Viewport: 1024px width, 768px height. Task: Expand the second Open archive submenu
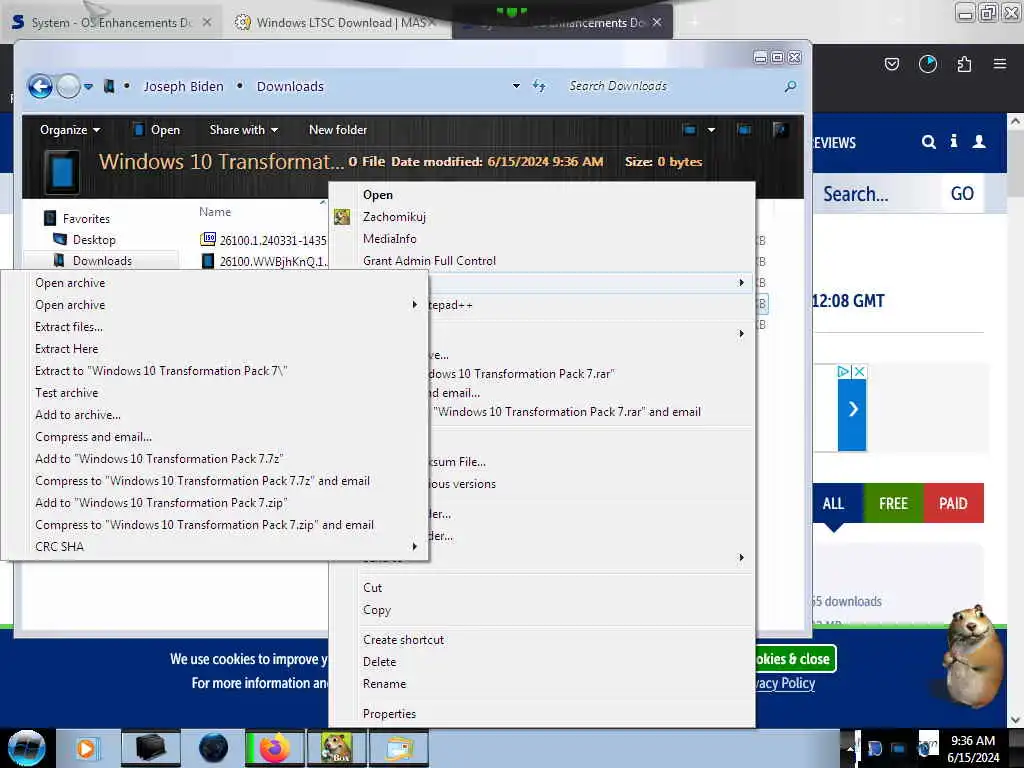214,305
